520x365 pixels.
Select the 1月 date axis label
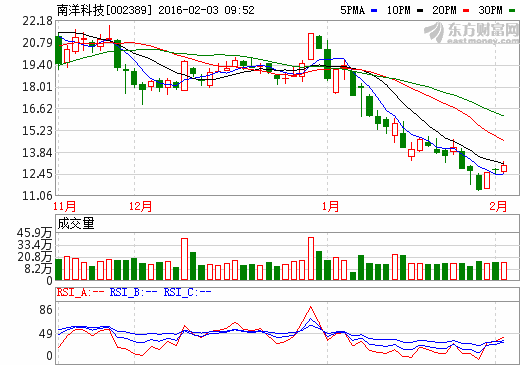click(330, 206)
